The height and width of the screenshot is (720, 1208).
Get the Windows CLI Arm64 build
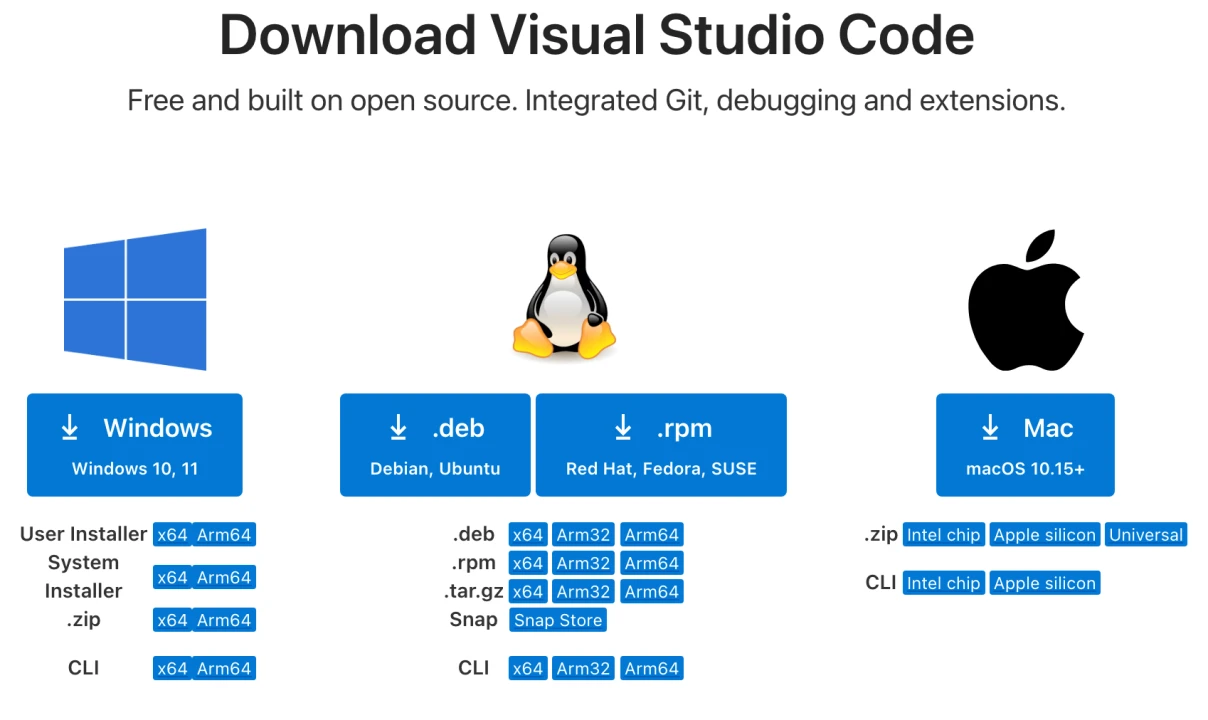(224, 668)
